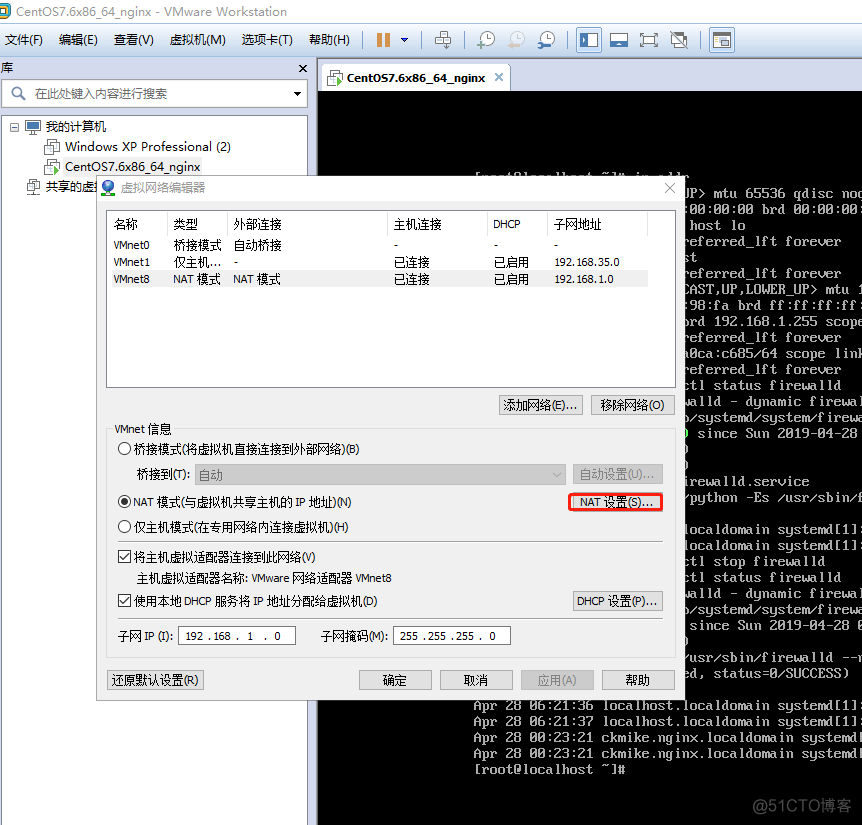This screenshot has width=862, height=825.
Task: Click the 子网掩码 input field
Action: click(452, 636)
